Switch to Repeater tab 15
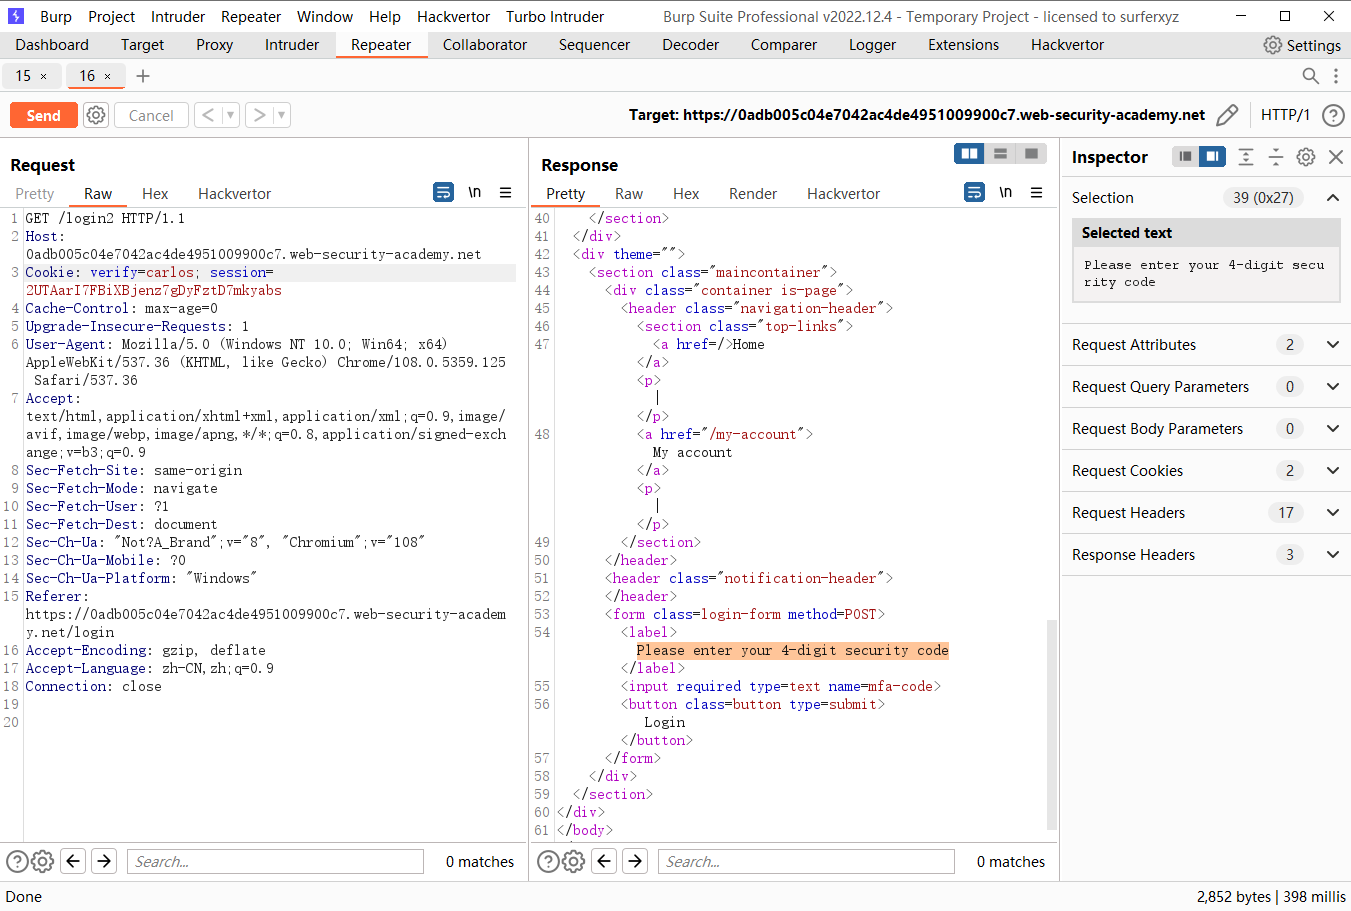This screenshot has width=1351, height=911. tap(23, 76)
